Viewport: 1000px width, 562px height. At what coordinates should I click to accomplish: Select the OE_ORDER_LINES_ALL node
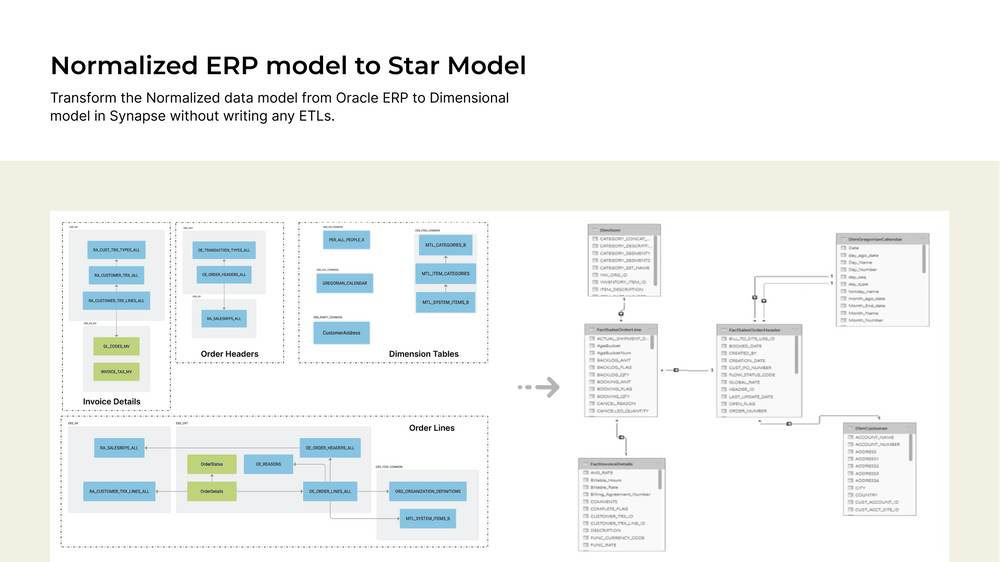(x=330, y=491)
